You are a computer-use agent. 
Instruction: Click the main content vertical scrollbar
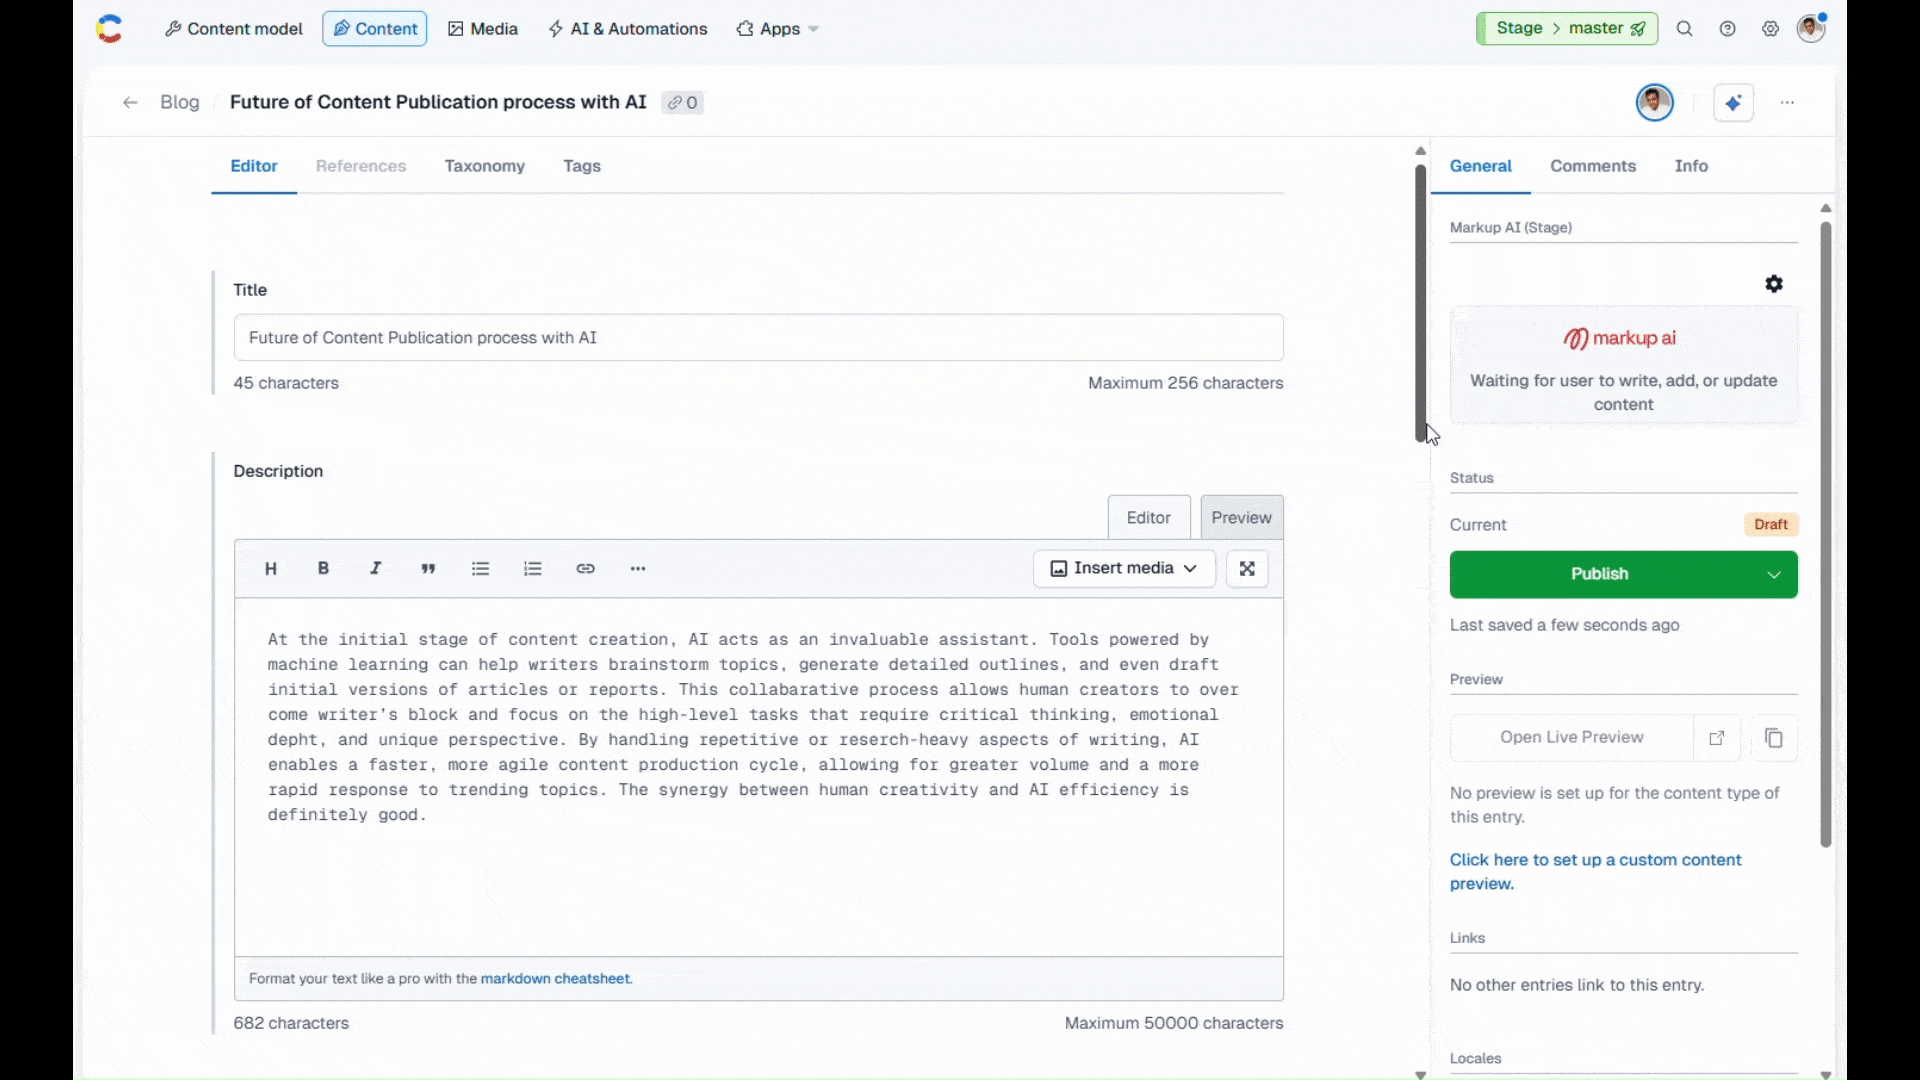1420,303
